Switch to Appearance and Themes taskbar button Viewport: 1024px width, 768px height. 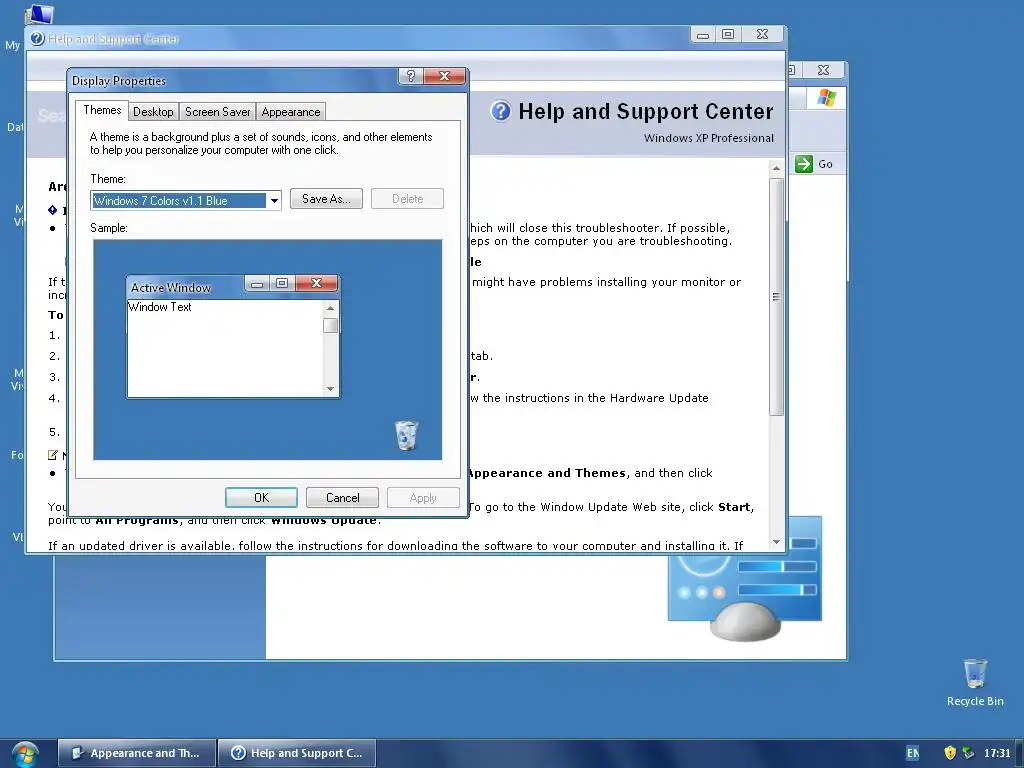coord(137,753)
